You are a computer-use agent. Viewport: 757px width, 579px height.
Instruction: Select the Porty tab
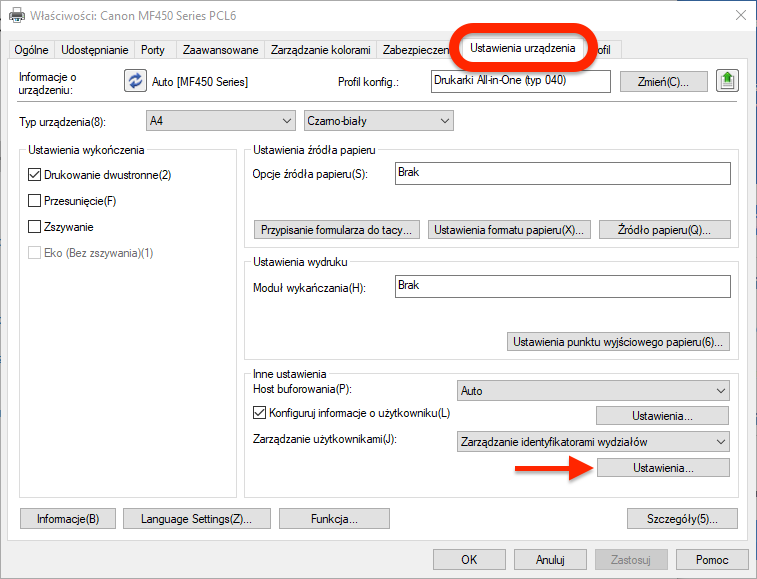click(x=153, y=50)
